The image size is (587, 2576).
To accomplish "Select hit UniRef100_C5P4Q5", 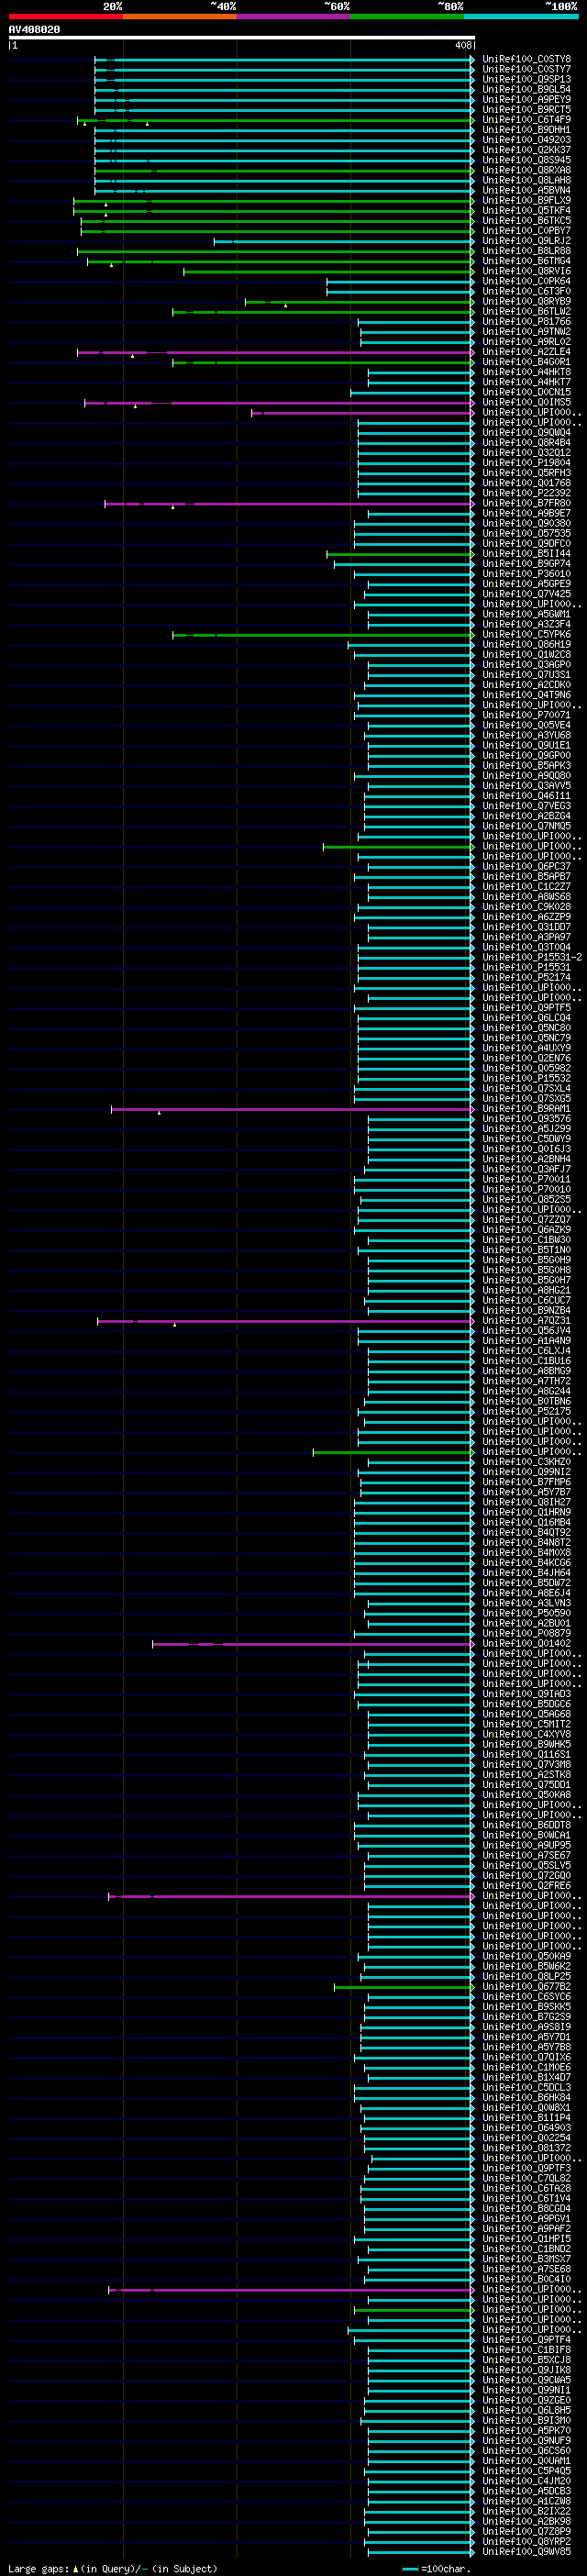I will point(526,2471).
